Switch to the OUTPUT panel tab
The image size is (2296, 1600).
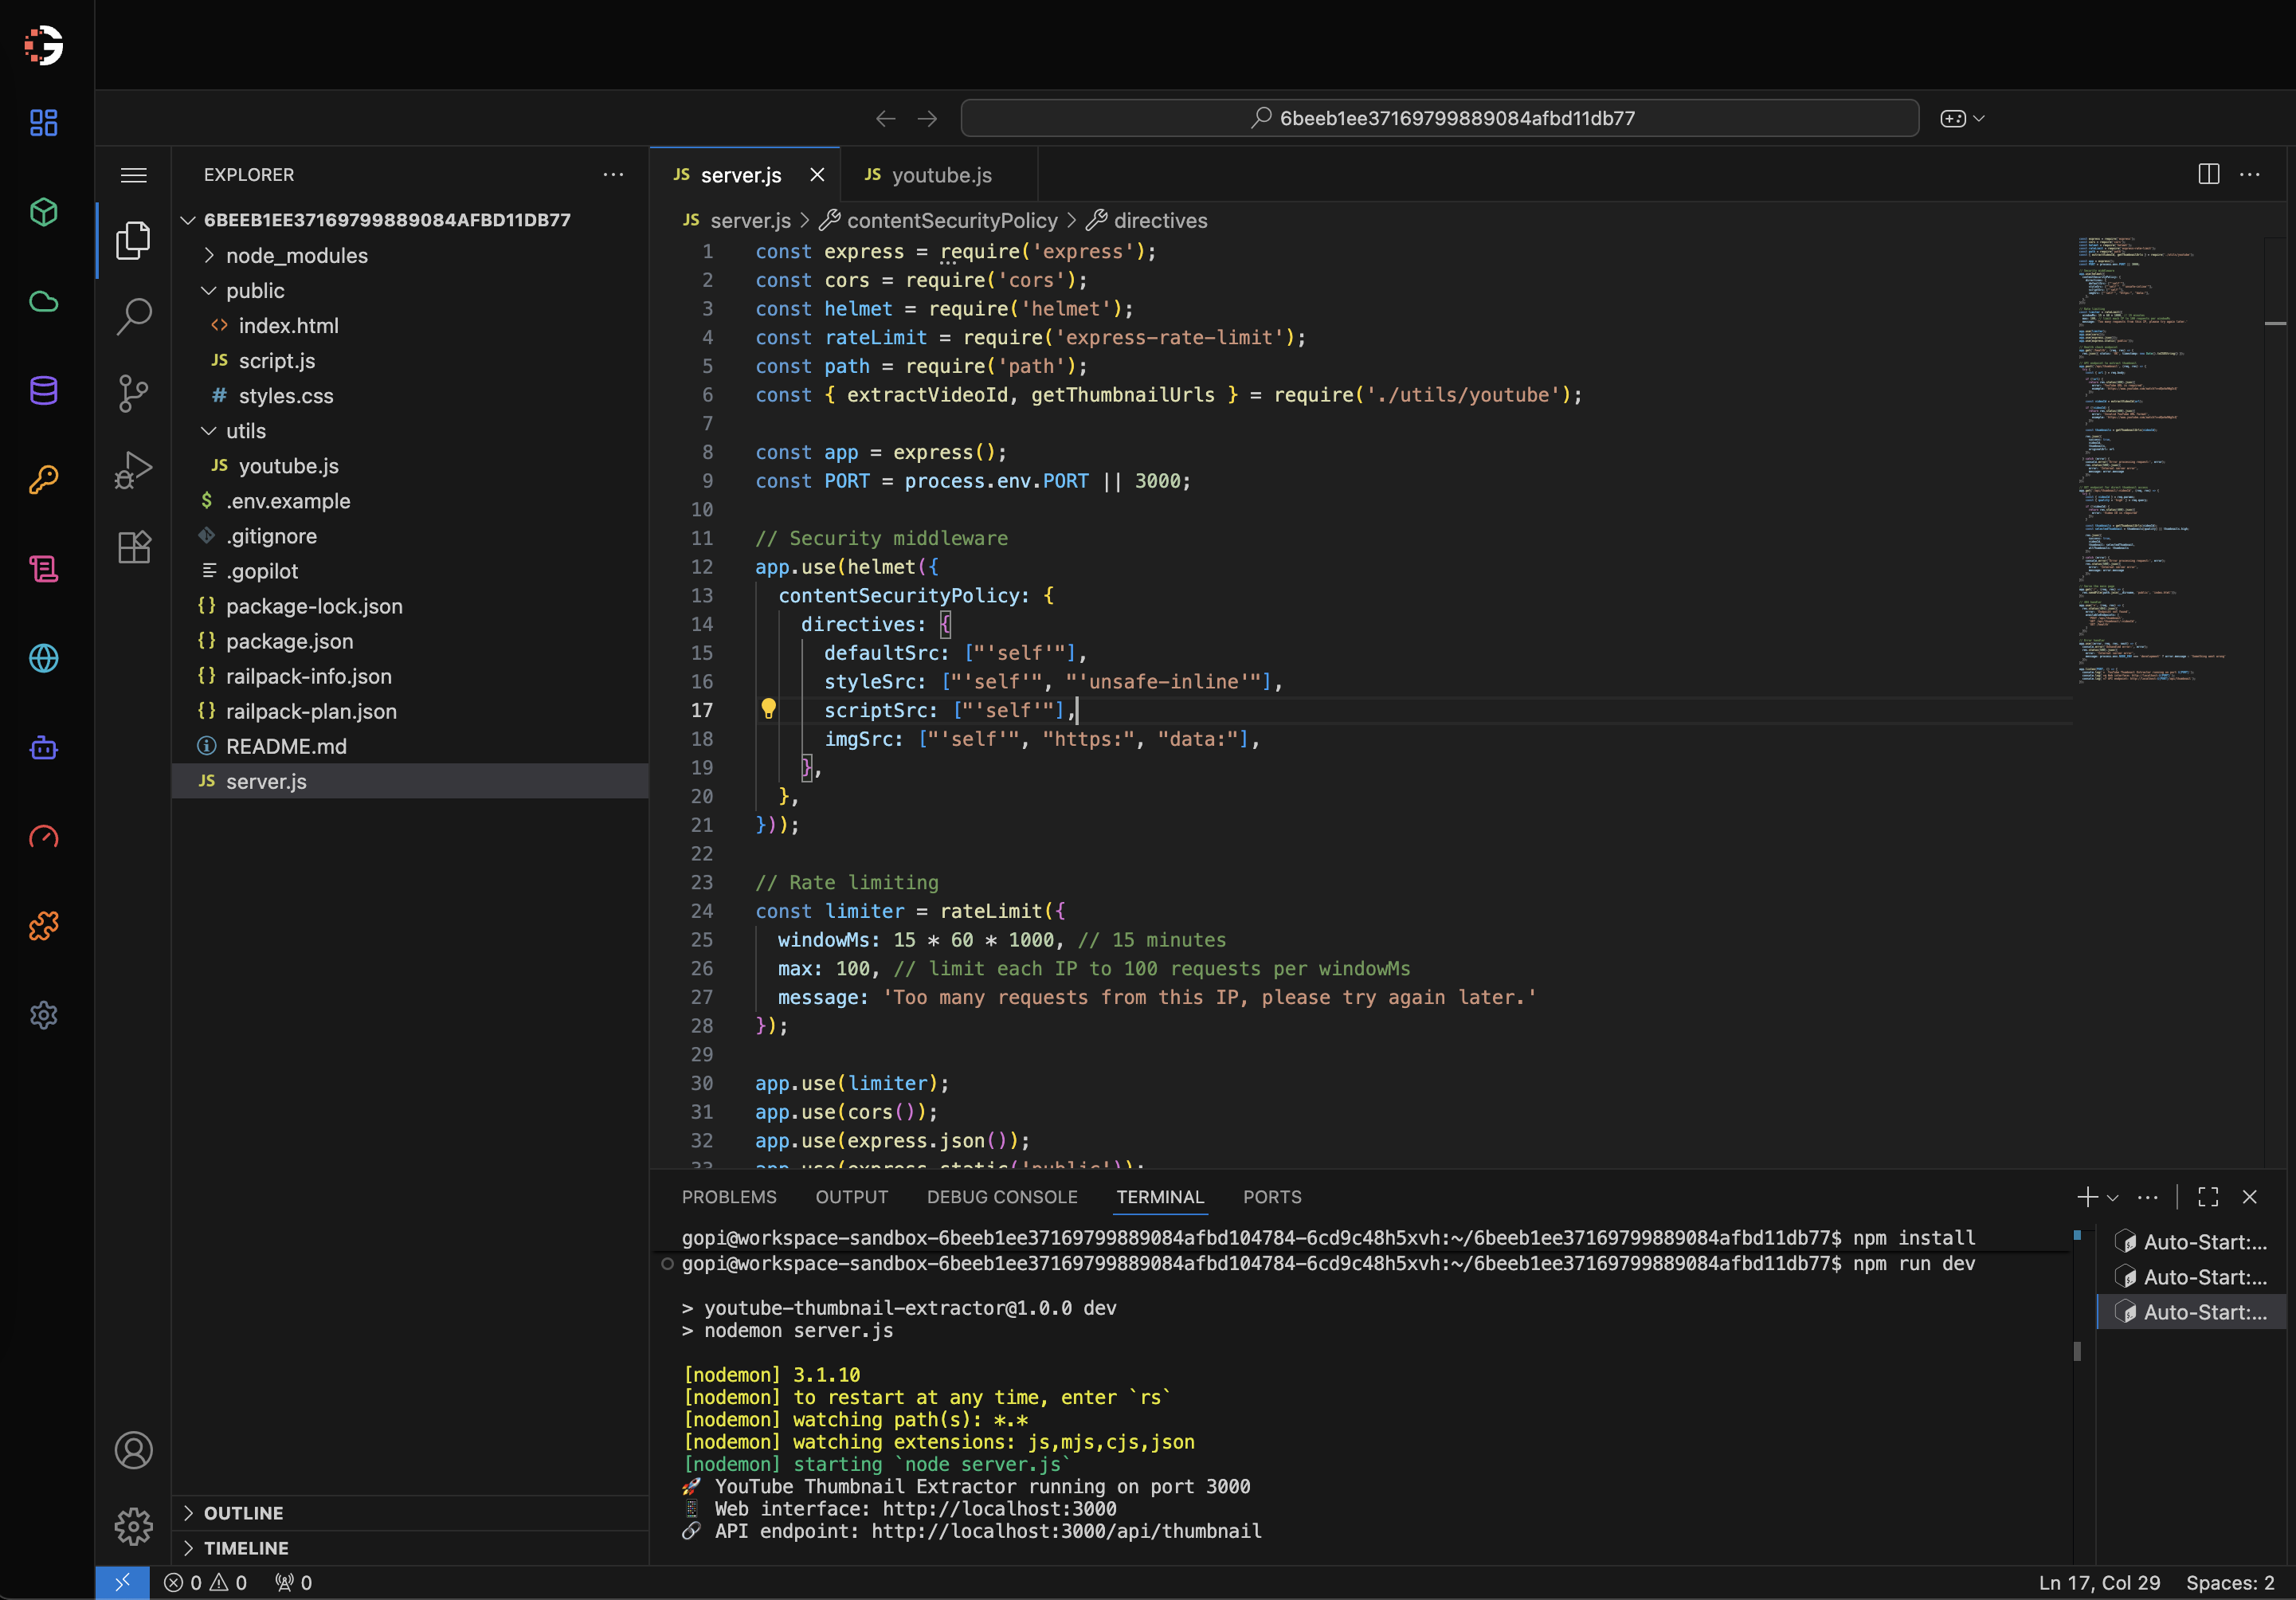(x=851, y=1197)
